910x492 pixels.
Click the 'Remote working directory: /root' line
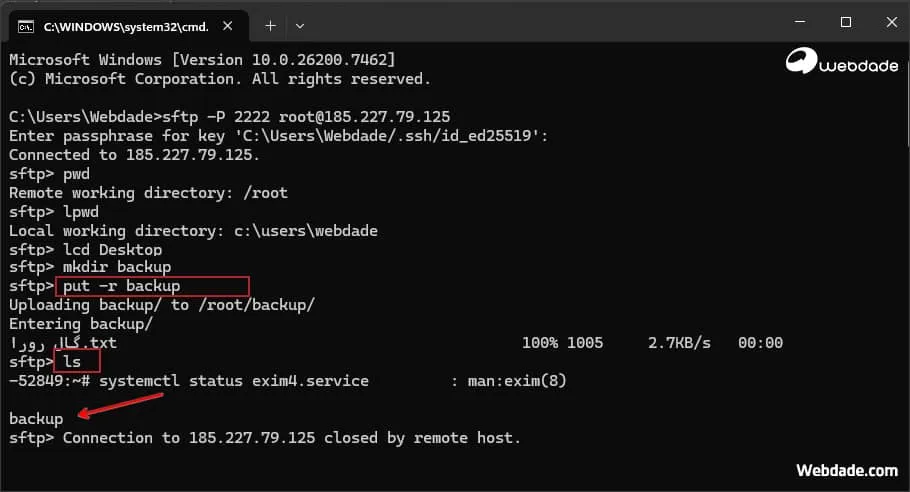(148, 192)
